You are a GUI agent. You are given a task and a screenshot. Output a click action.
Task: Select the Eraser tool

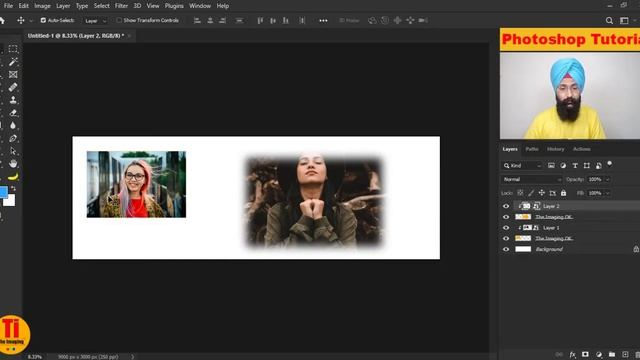point(13,113)
